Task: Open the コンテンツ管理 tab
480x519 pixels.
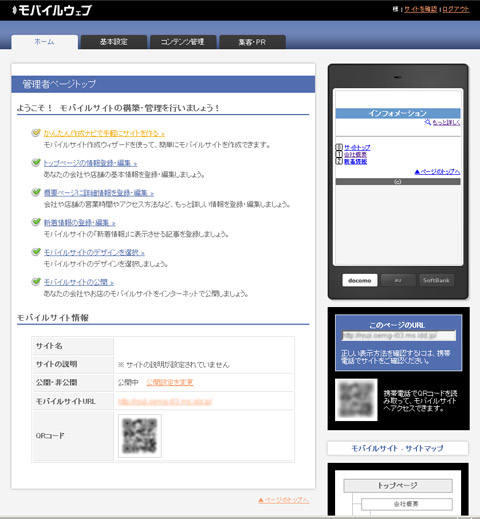Action: tap(183, 42)
